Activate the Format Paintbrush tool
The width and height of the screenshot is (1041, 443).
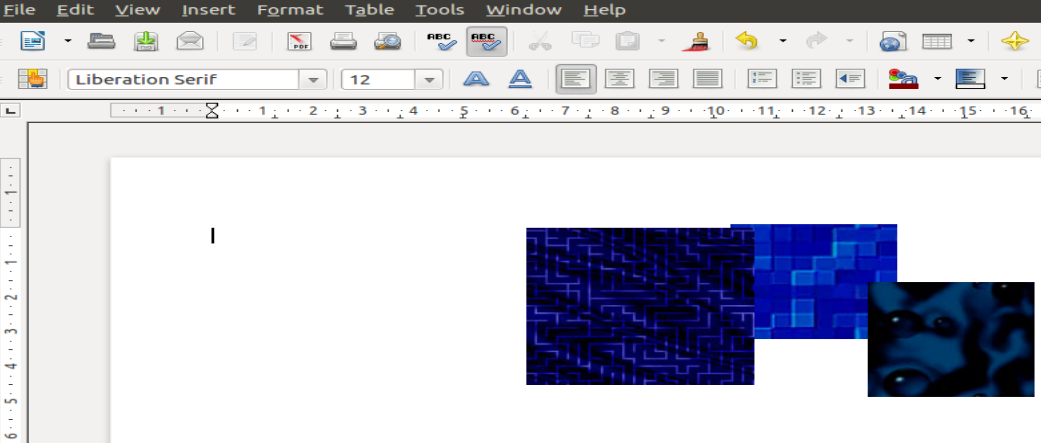696,41
